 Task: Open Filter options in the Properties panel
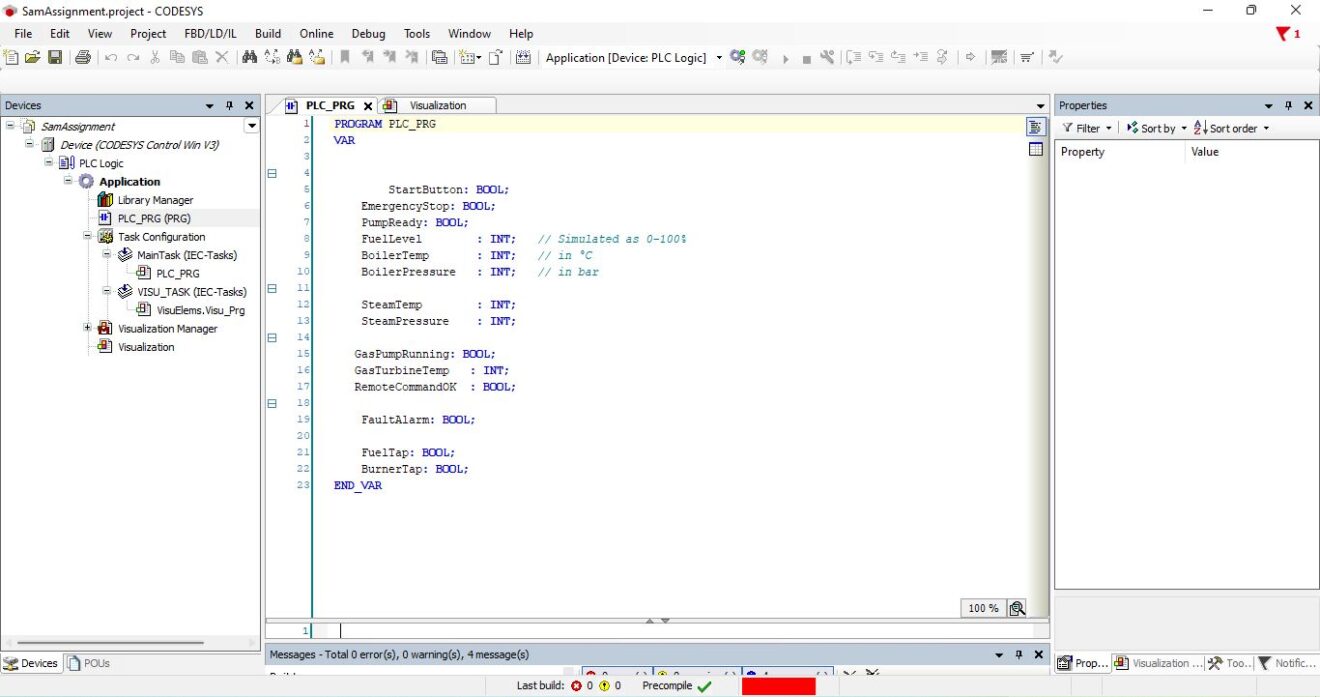coord(1084,128)
